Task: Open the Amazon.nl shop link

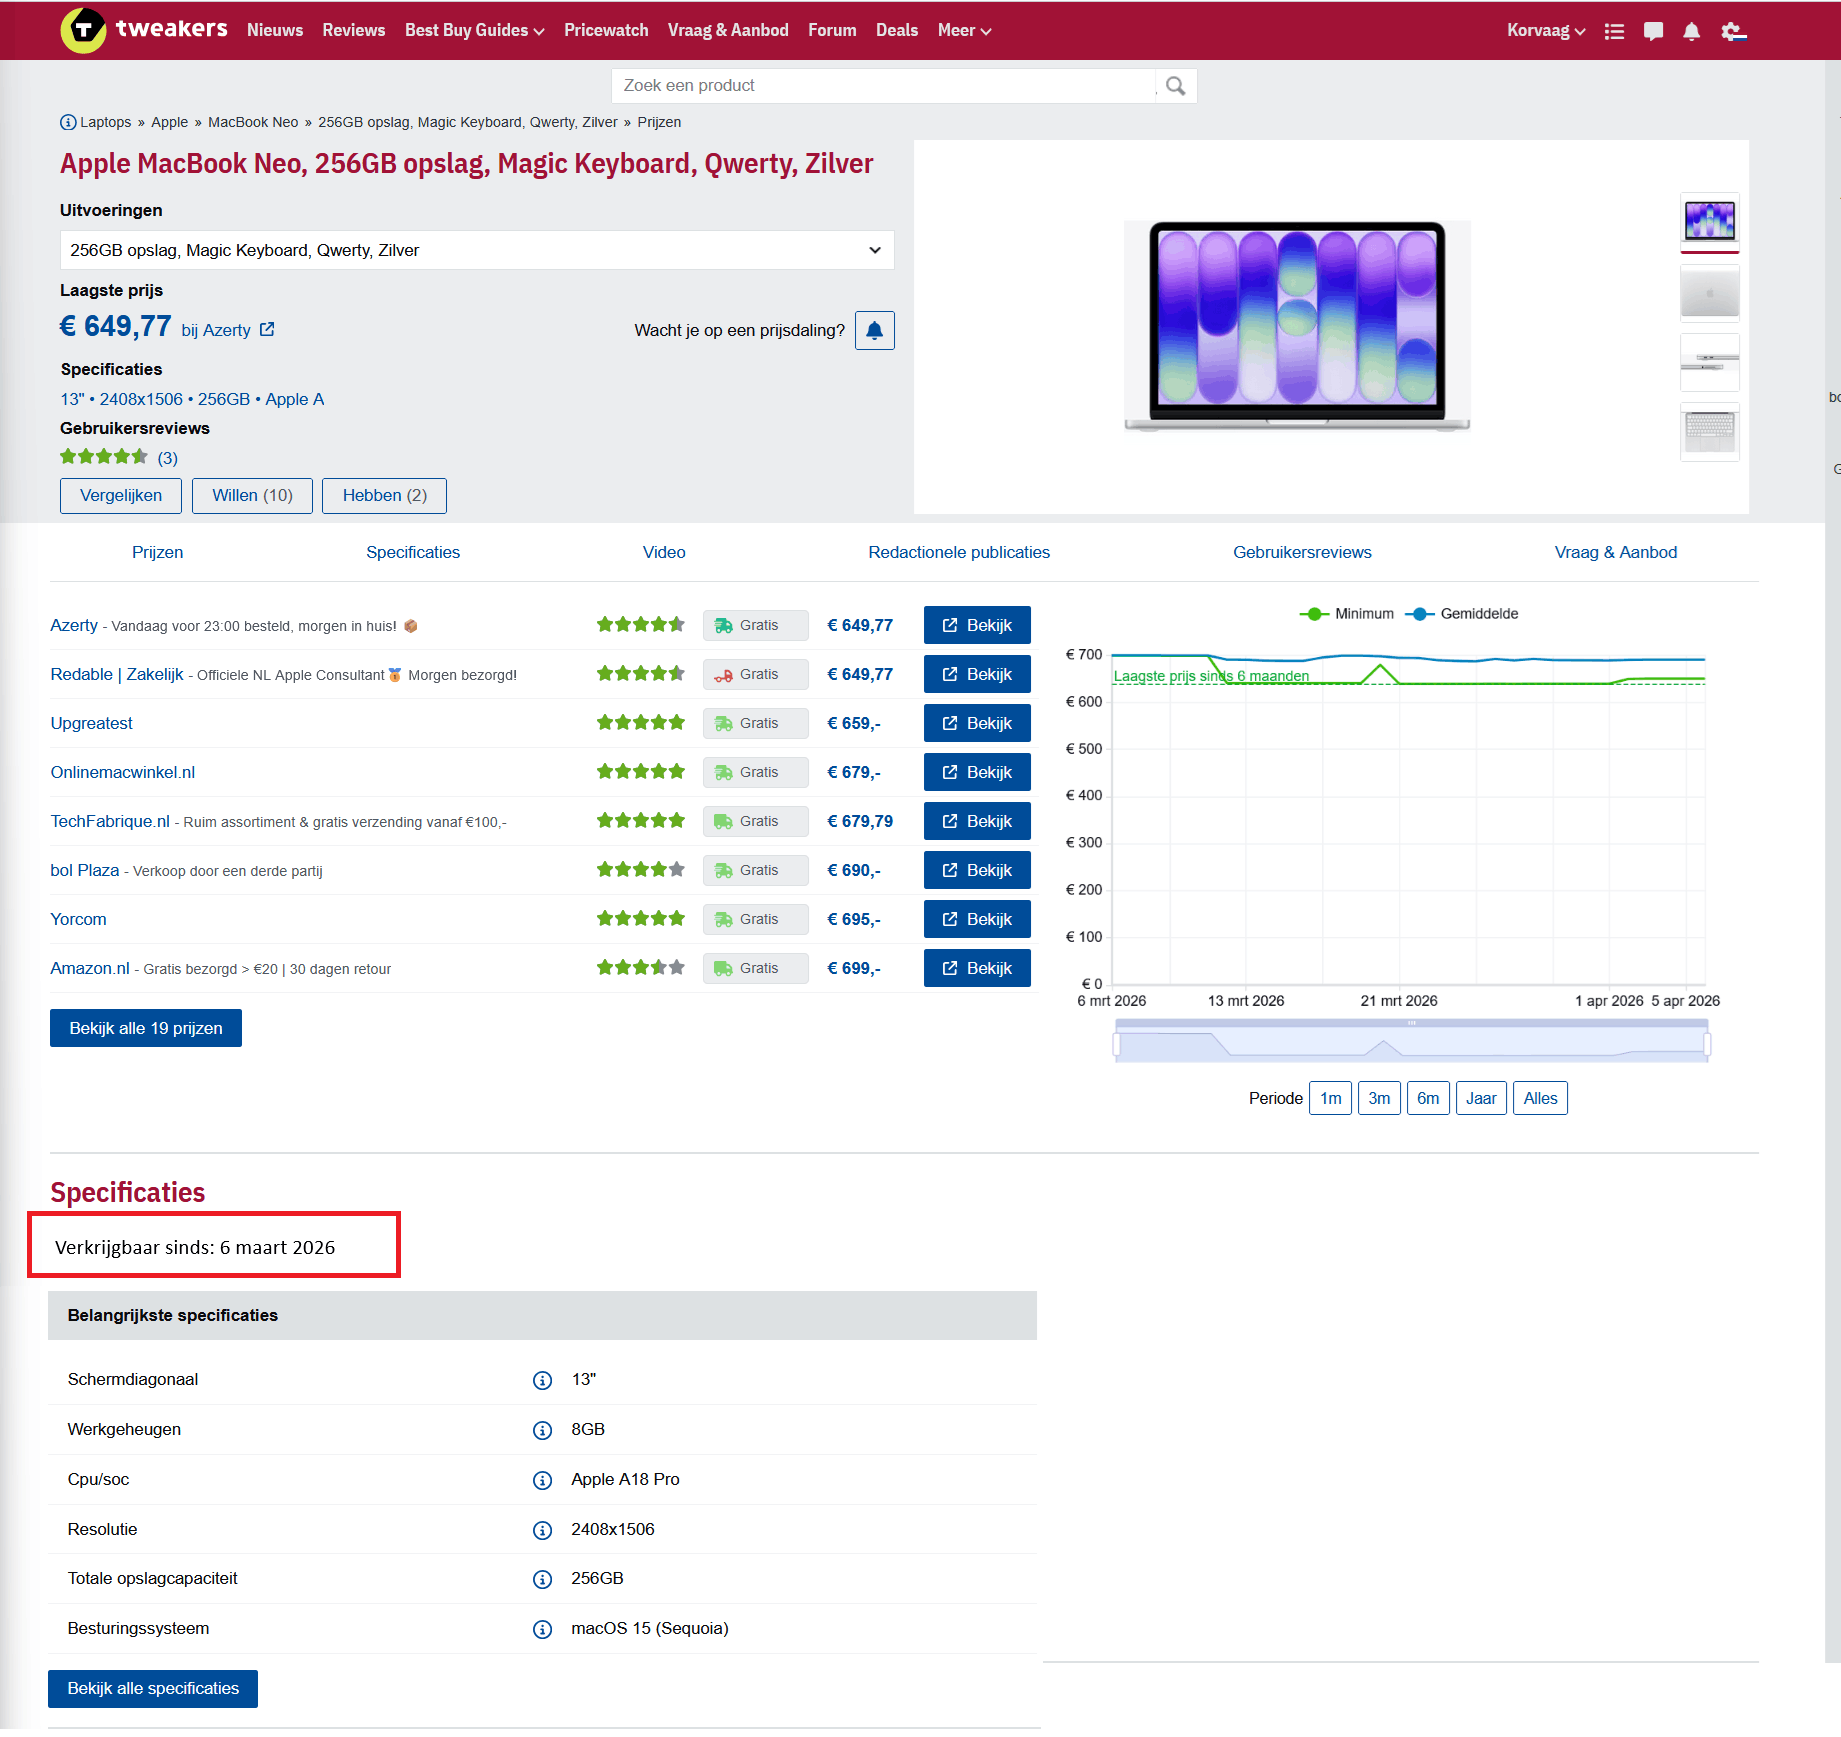Action: 89,968
